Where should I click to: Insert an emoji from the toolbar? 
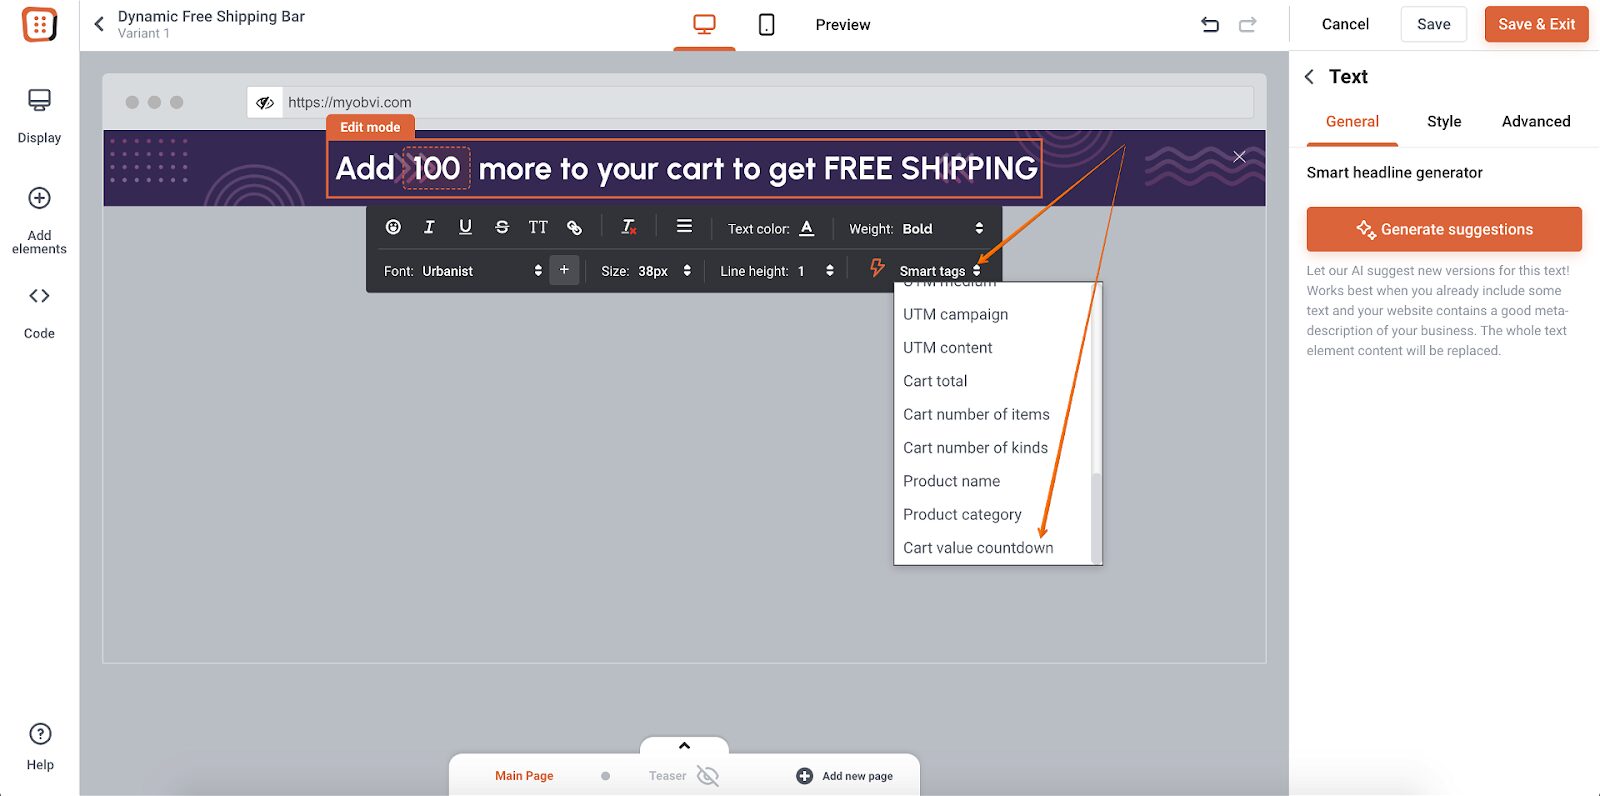click(393, 227)
